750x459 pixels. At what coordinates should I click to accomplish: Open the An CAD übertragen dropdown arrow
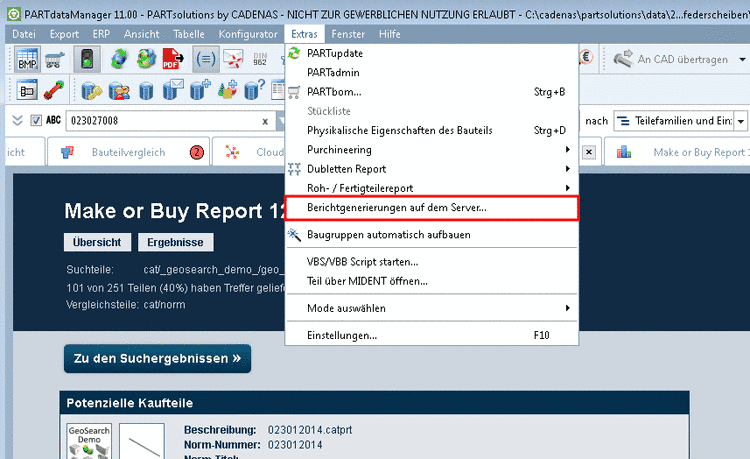tap(742, 60)
